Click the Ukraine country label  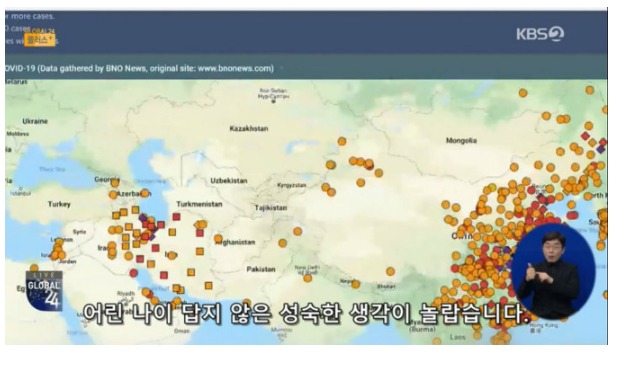coord(35,121)
